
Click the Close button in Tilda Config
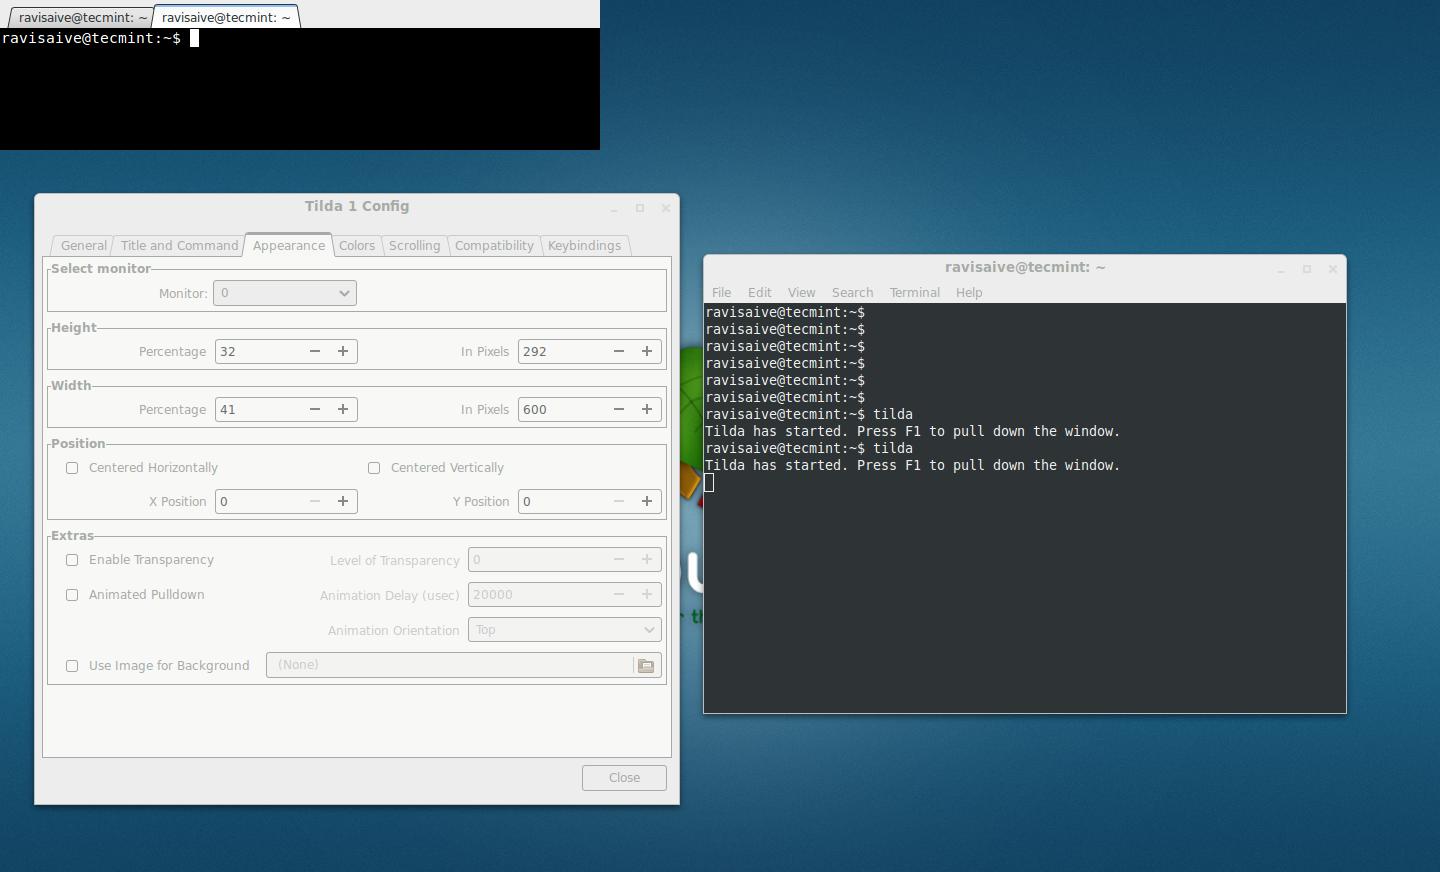click(x=624, y=777)
